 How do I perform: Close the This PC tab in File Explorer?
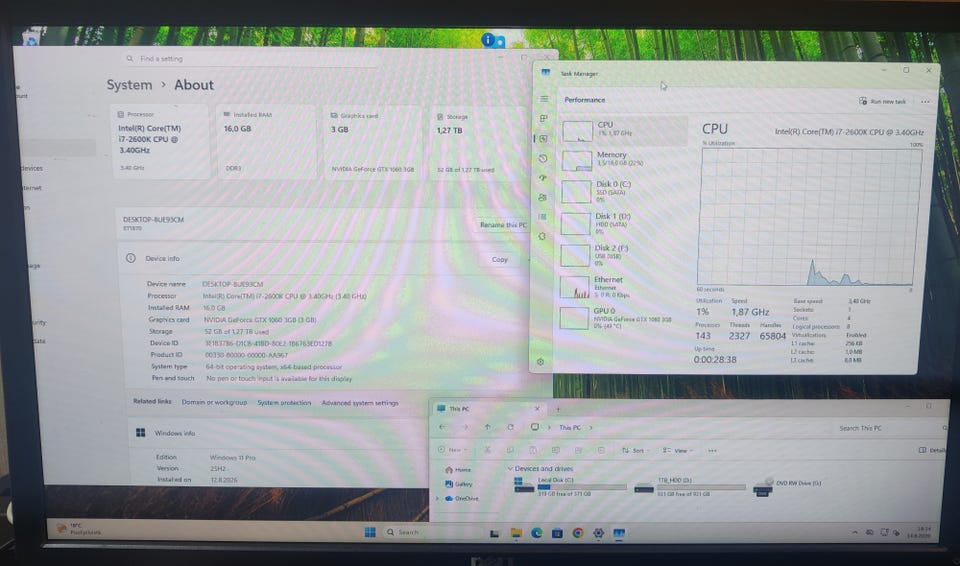point(537,409)
